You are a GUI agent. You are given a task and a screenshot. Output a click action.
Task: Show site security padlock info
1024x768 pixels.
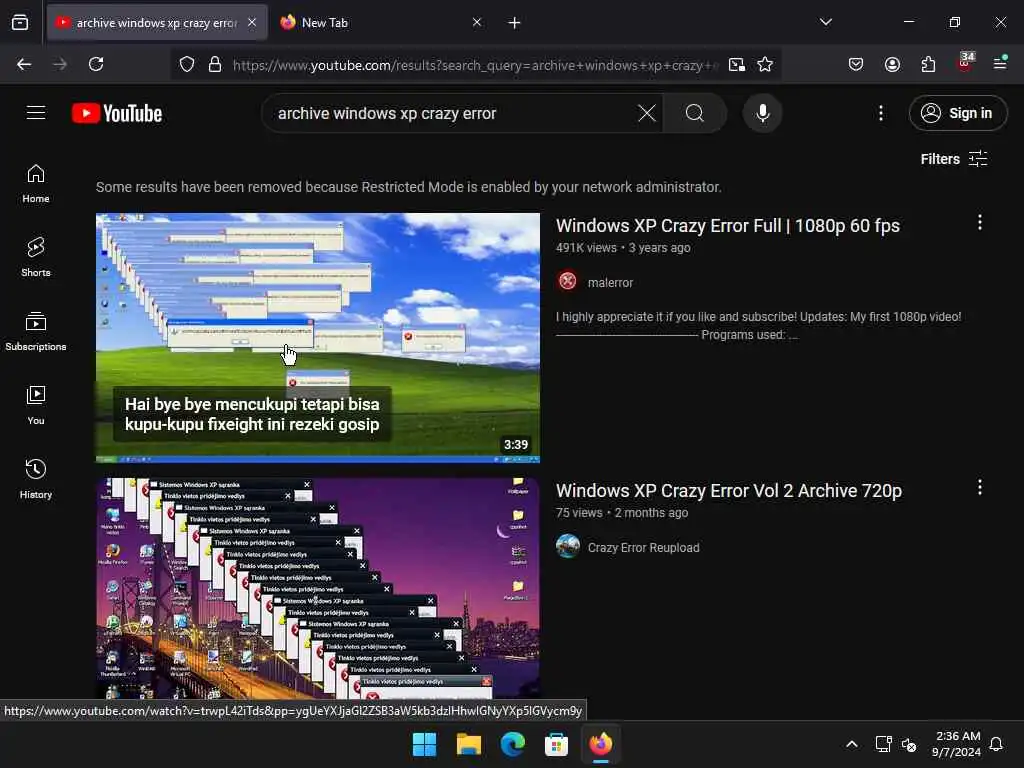click(215, 65)
